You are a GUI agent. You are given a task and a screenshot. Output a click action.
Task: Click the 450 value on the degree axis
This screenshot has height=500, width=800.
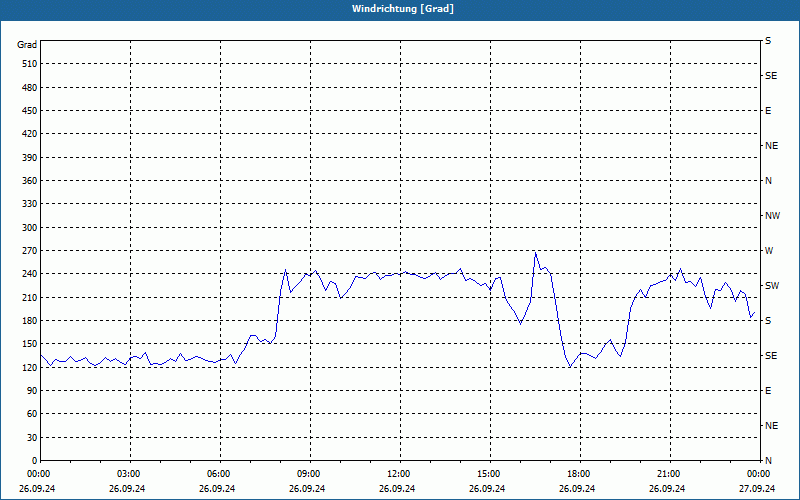[30, 111]
